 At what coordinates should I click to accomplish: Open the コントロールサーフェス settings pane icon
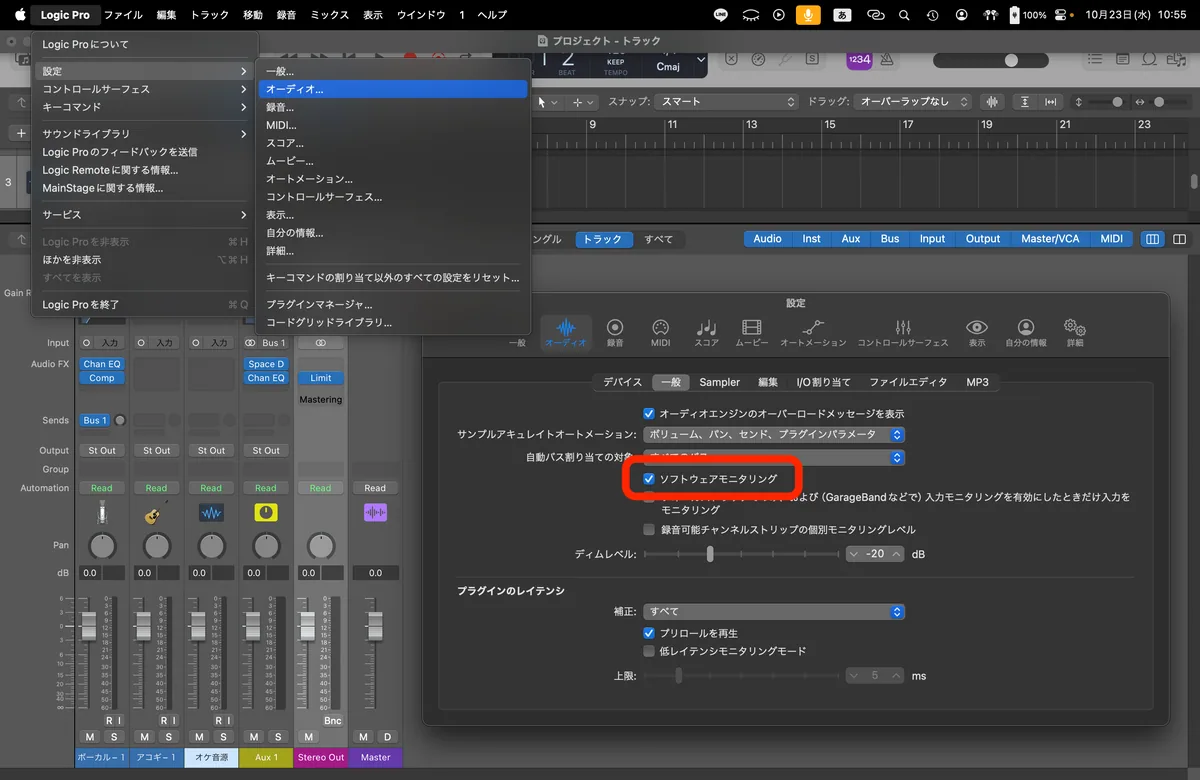pyautogui.click(x=903, y=333)
